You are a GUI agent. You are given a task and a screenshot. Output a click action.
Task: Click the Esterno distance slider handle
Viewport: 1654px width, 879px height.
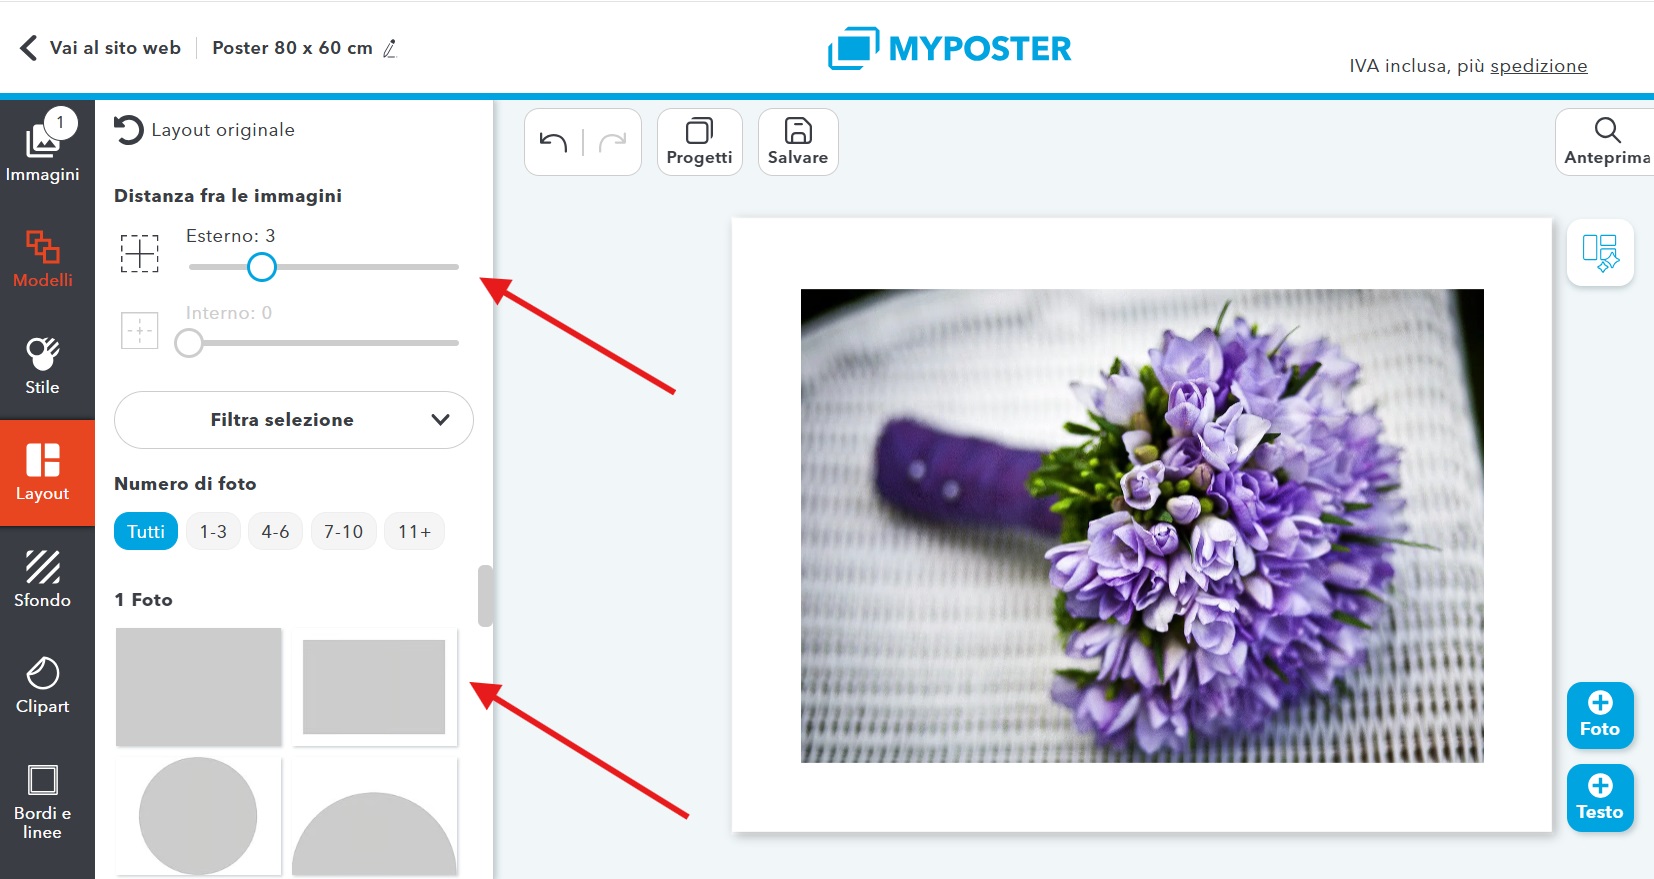[262, 267]
